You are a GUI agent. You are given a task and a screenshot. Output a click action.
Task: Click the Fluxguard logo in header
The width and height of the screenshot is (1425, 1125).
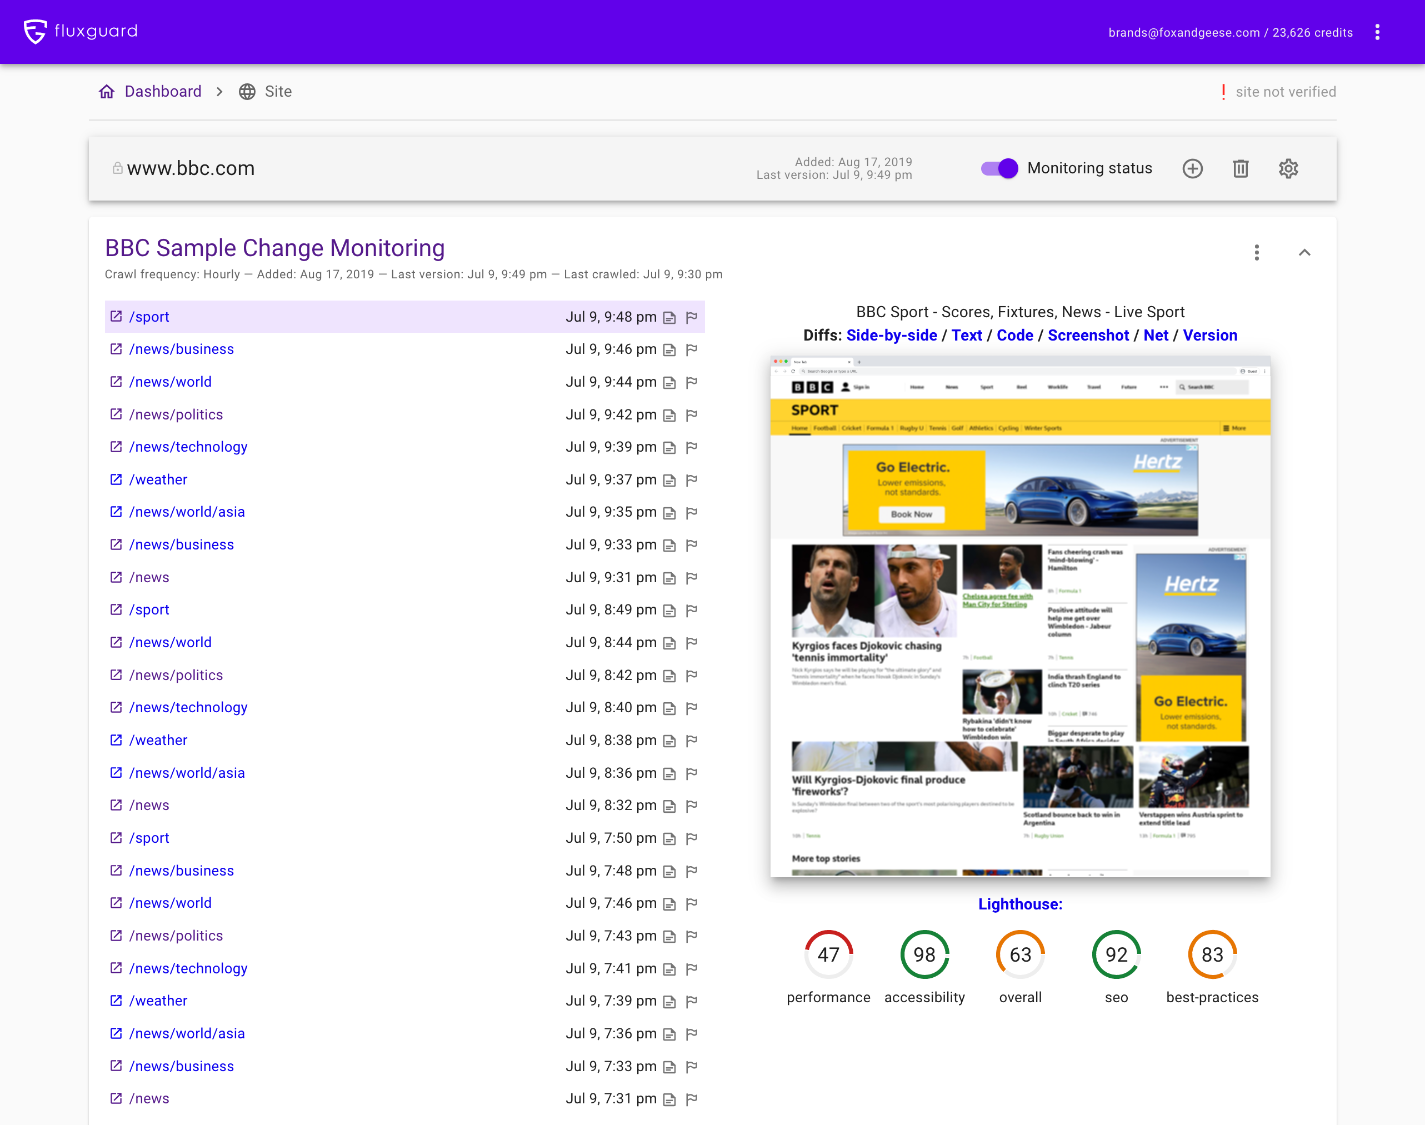(81, 31)
